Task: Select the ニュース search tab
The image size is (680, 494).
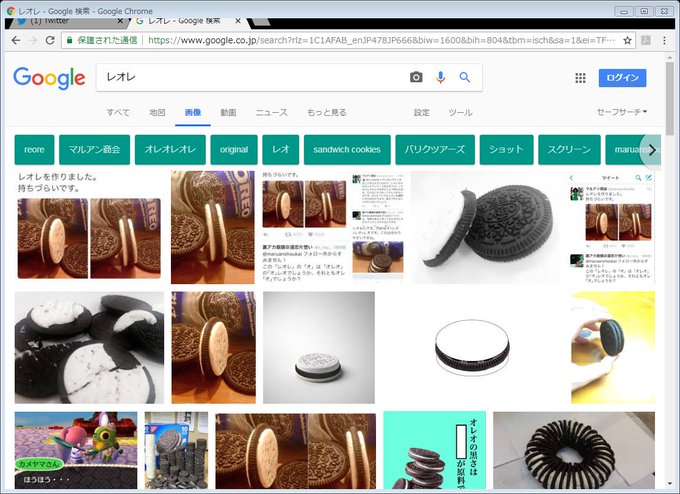Action: tap(271, 112)
